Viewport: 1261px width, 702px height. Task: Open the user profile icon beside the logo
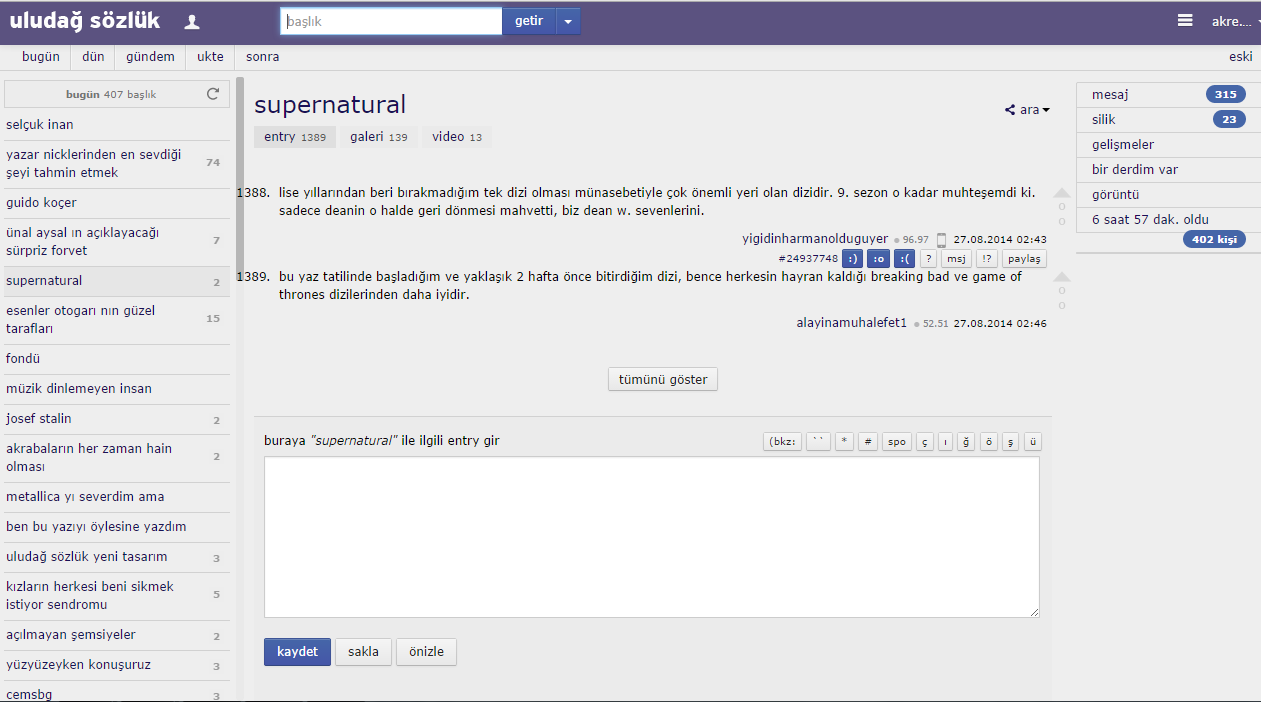[x=193, y=22]
